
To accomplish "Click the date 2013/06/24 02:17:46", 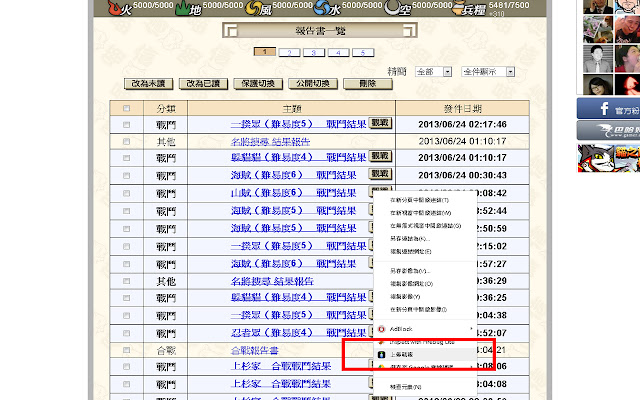I will pyautogui.click(x=462, y=124).
